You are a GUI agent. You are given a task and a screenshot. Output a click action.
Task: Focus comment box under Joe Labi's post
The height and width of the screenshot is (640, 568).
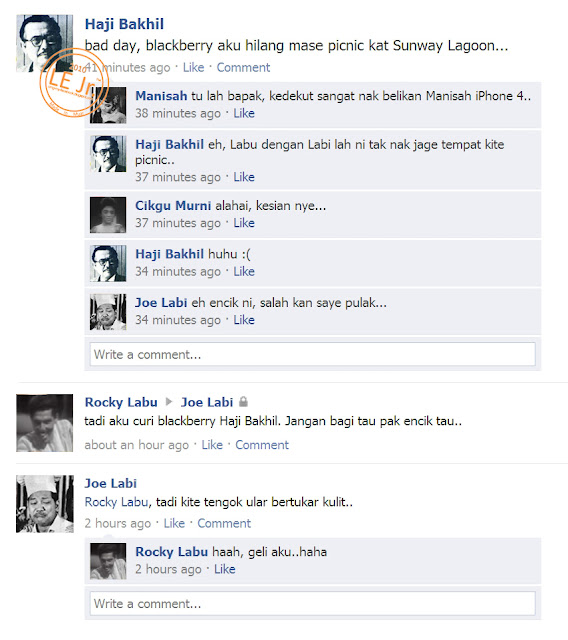313,603
